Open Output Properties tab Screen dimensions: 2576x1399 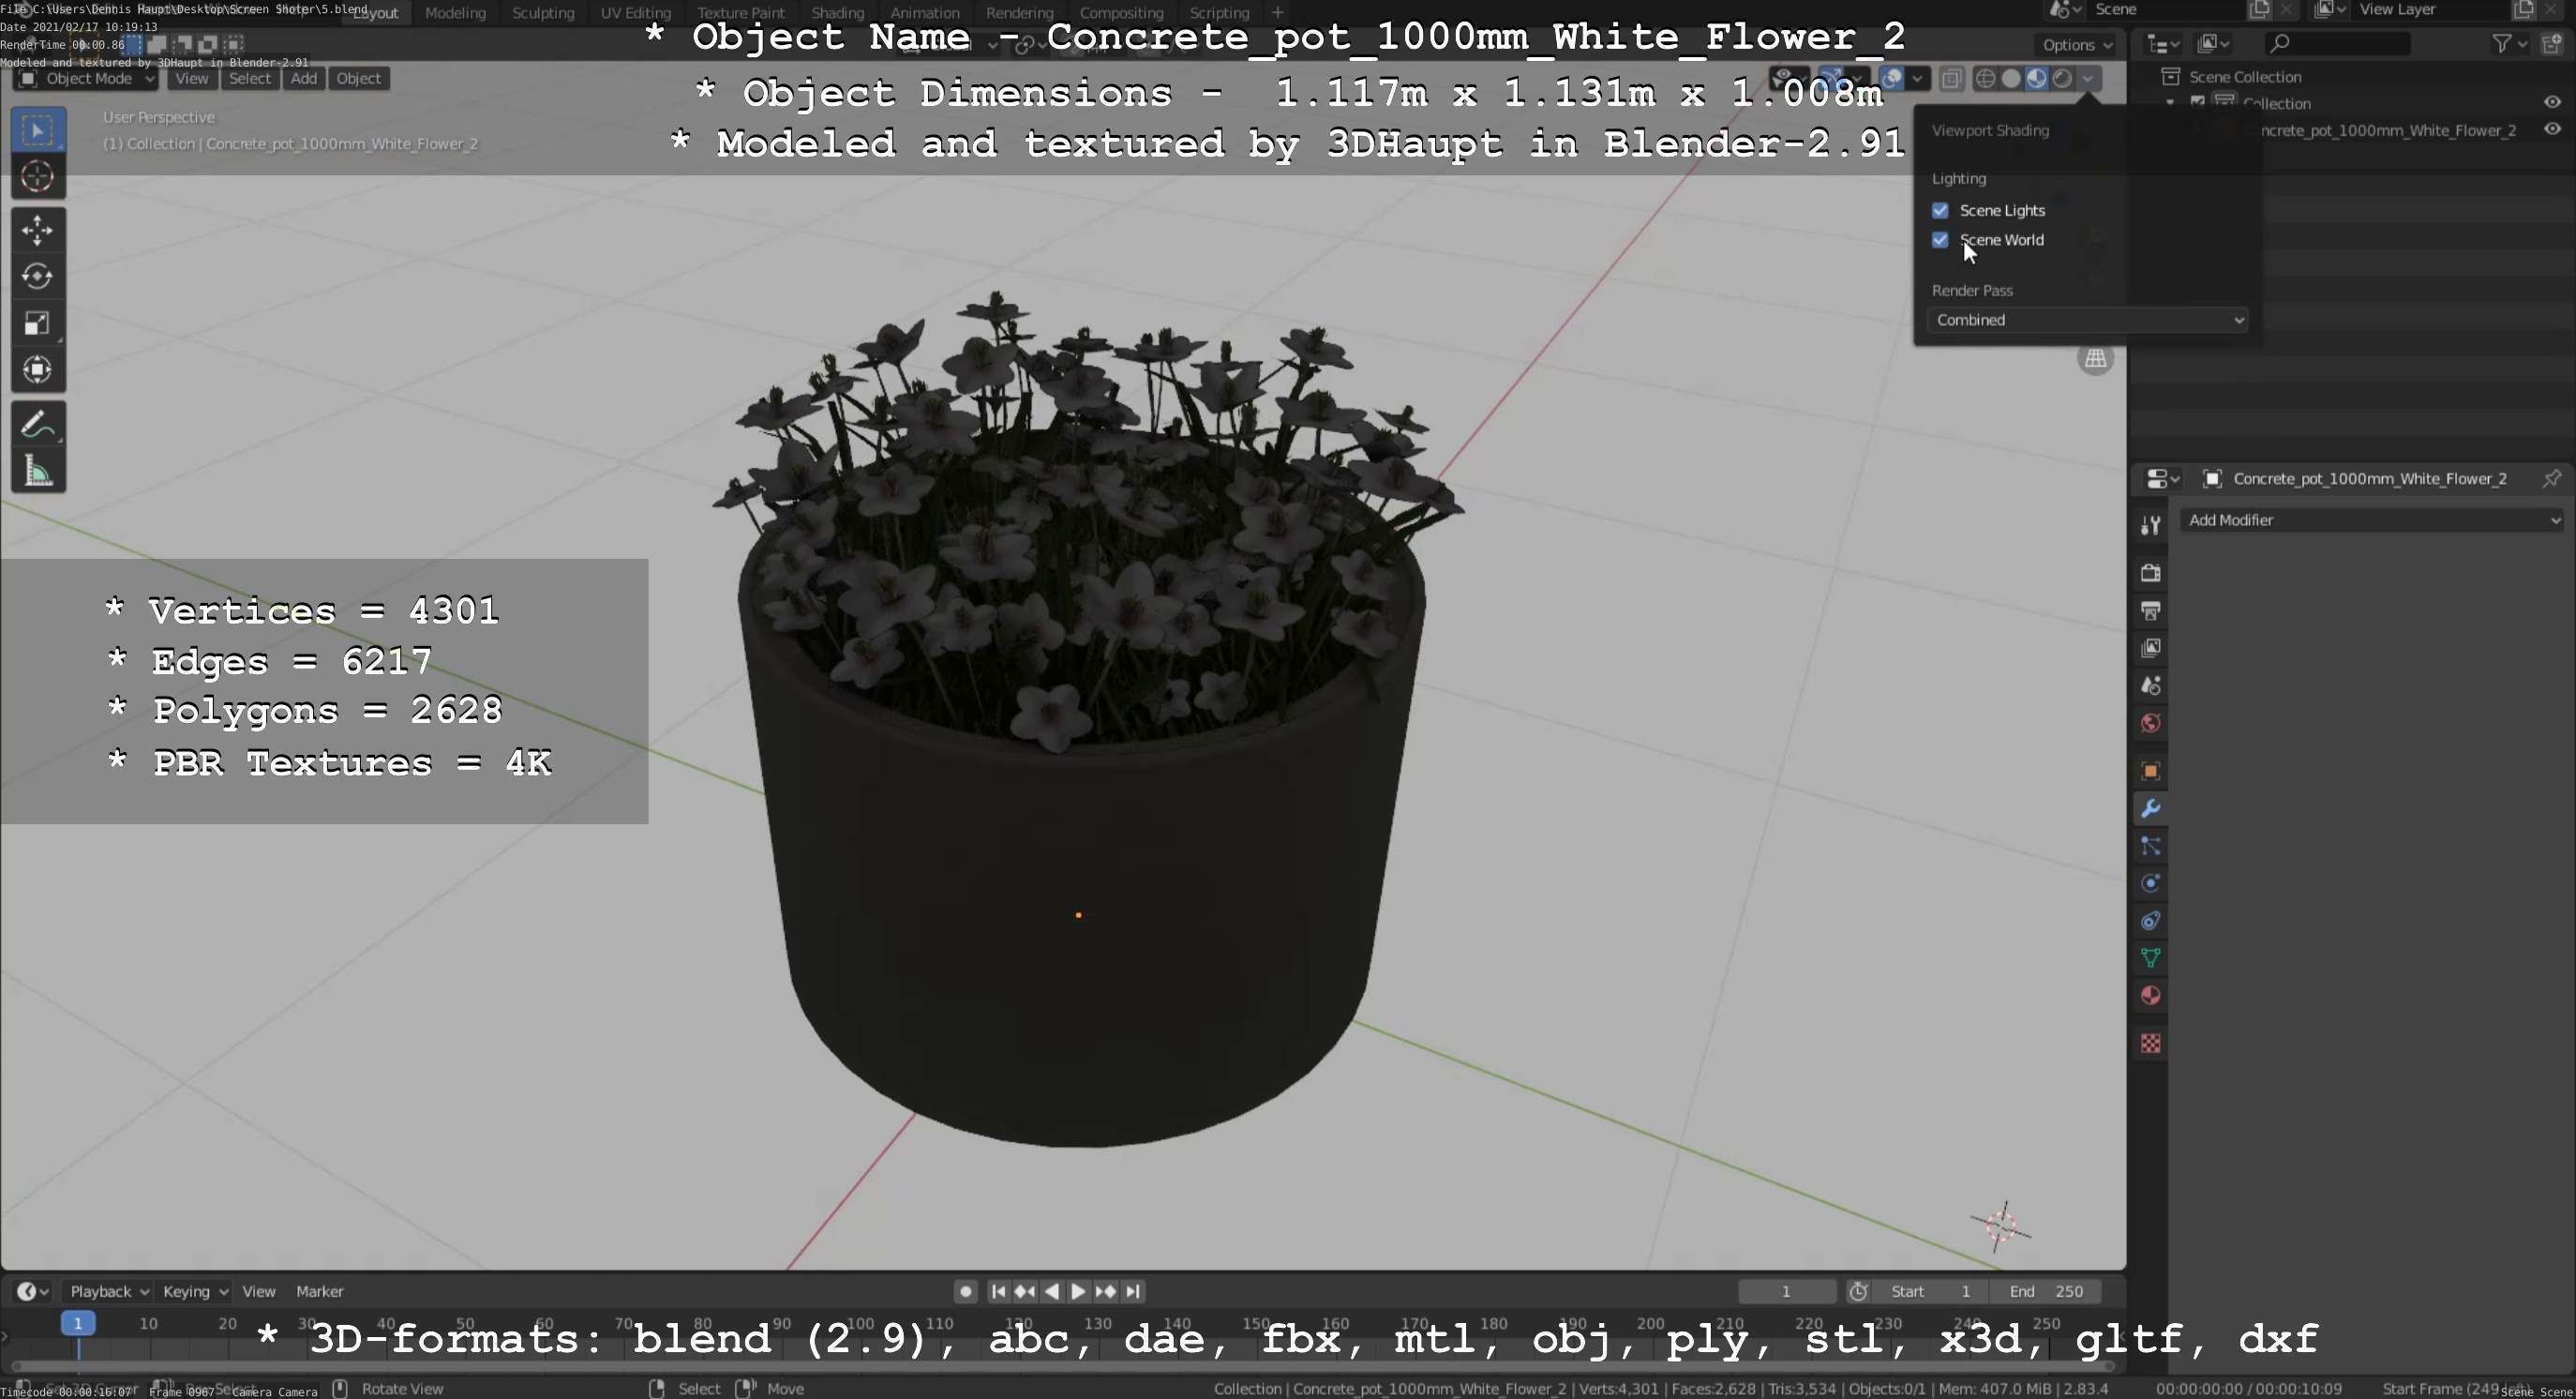pyautogui.click(x=2150, y=610)
